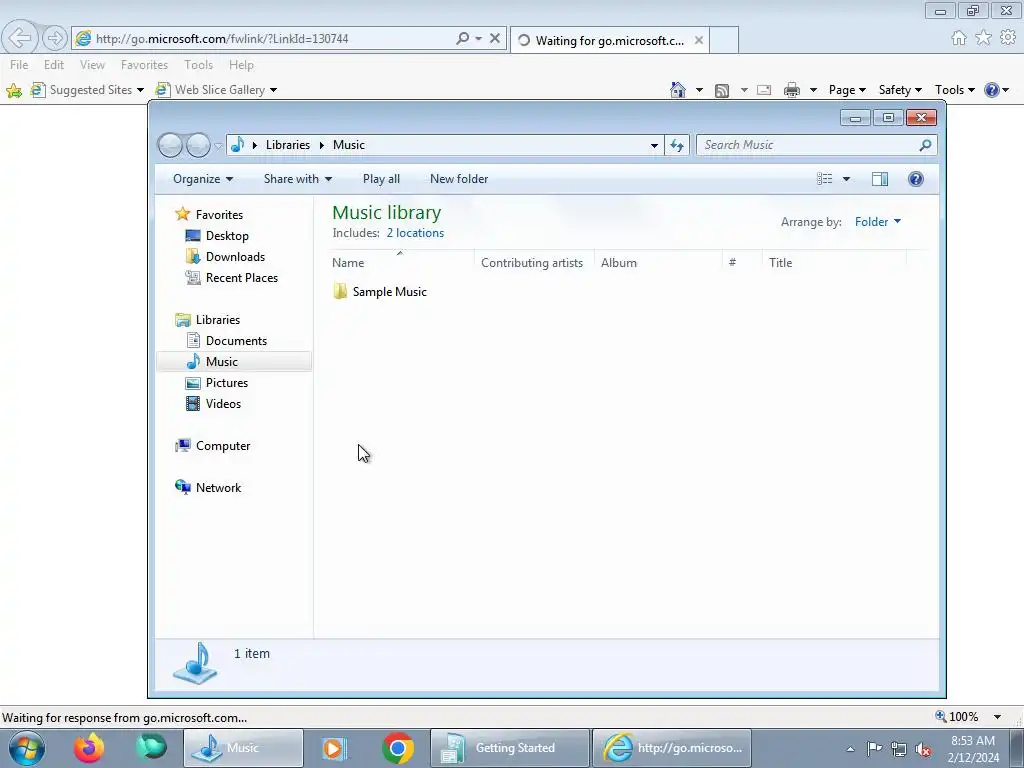Click New folder button
Screen dimensions: 1024x768
click(x=459, y=179)
